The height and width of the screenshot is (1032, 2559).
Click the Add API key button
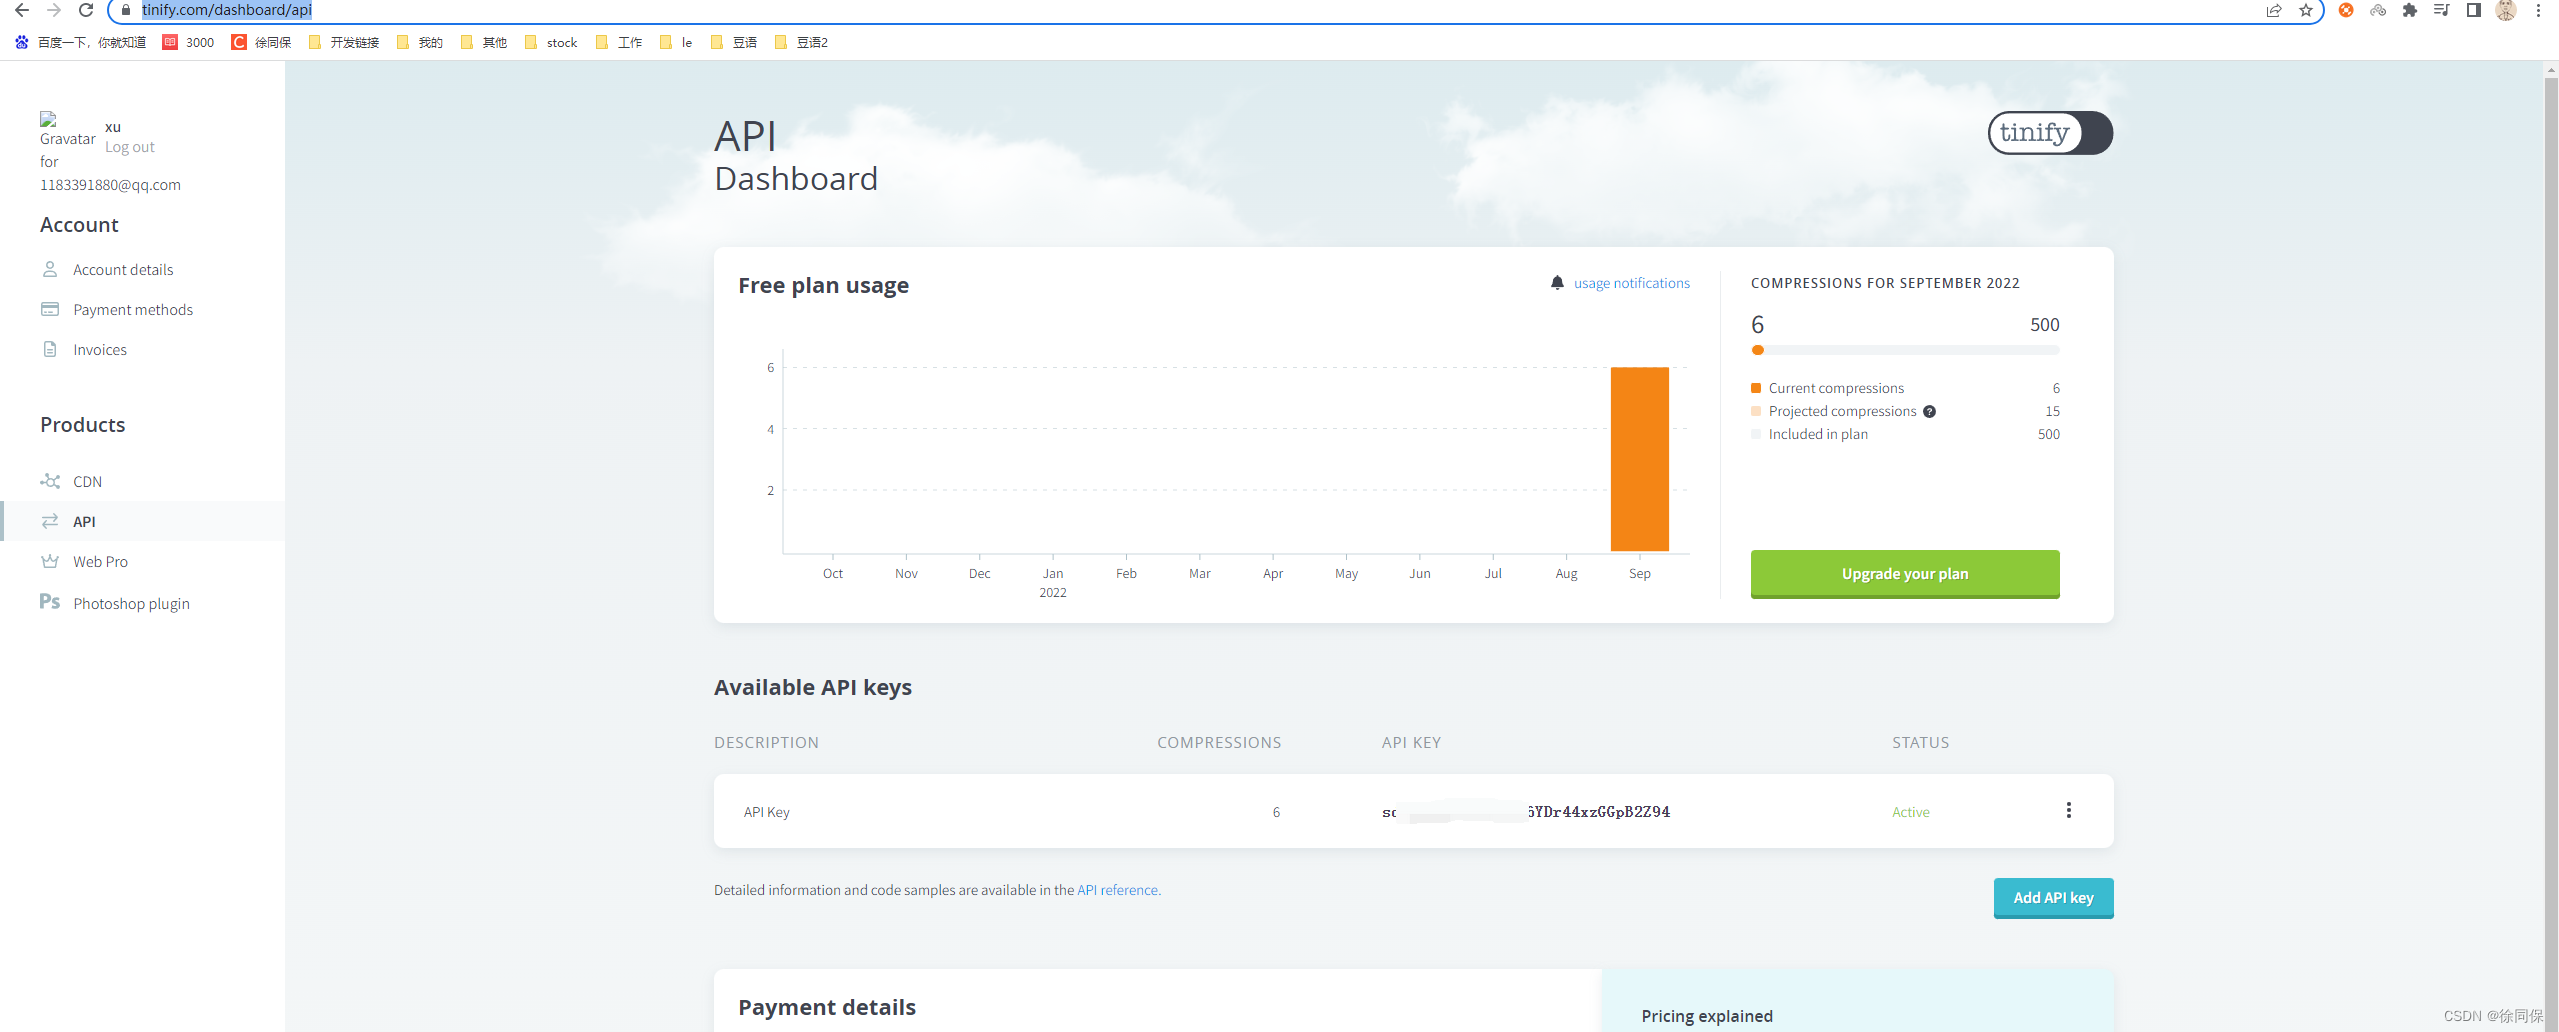point(2054,898)
